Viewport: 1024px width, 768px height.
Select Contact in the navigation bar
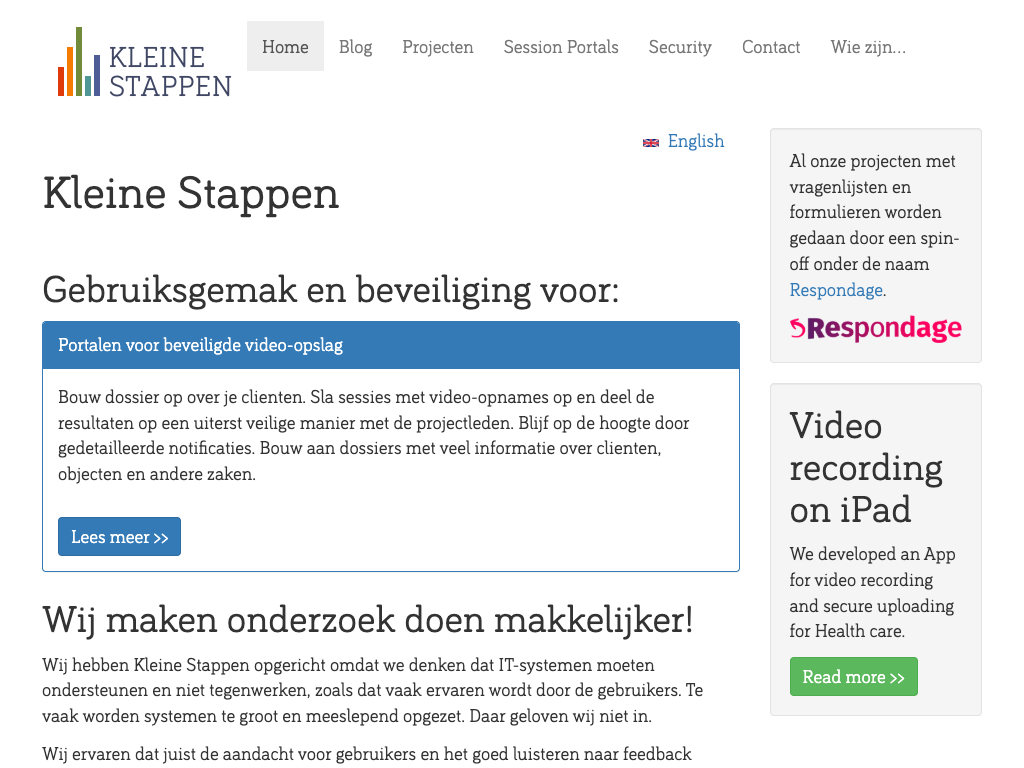point(771,47)
